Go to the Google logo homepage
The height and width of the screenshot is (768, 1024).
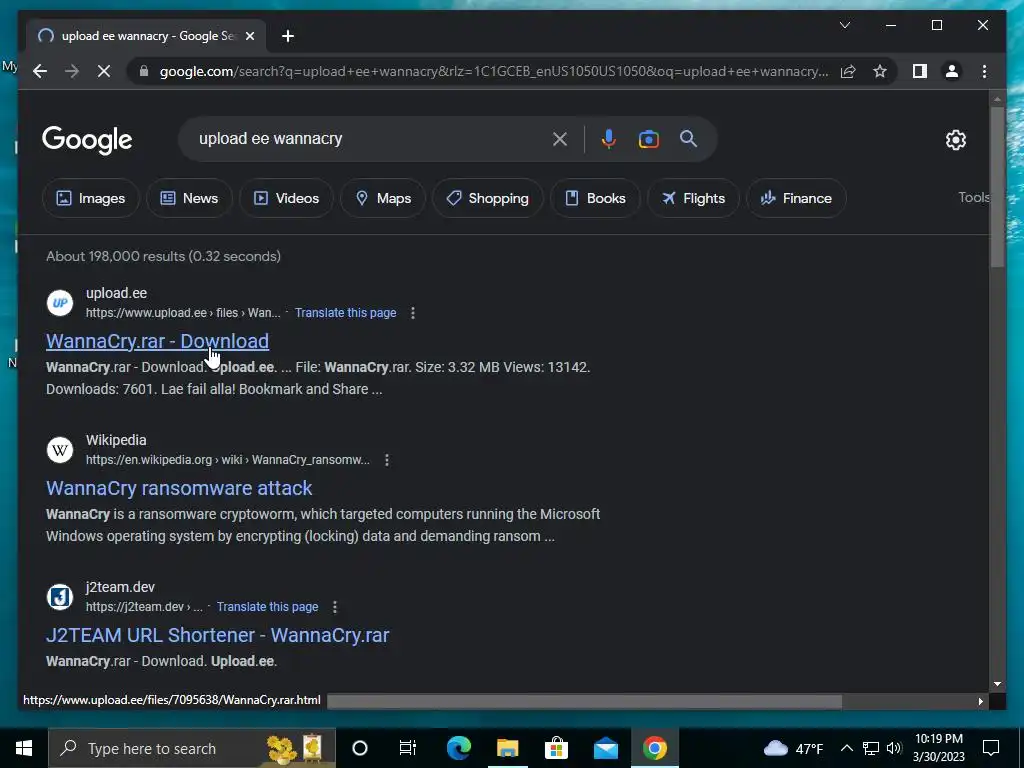[x=87, y=140]
